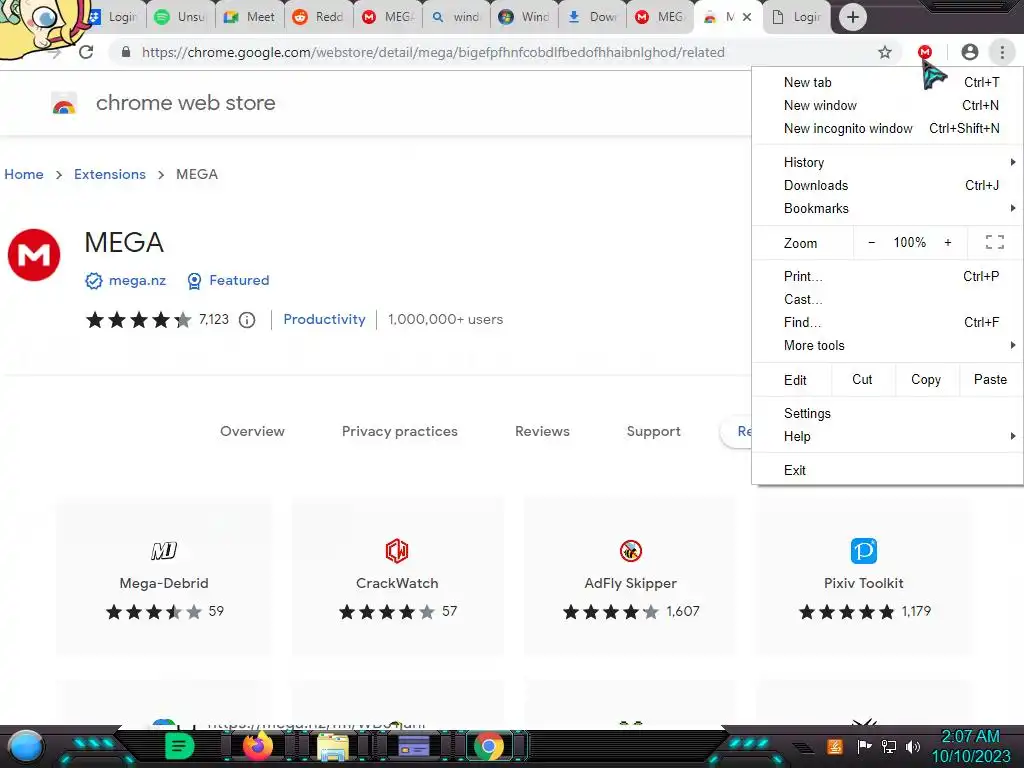Select New tab from the Chrome menu
1024x768 pixels.
point(888,82)
